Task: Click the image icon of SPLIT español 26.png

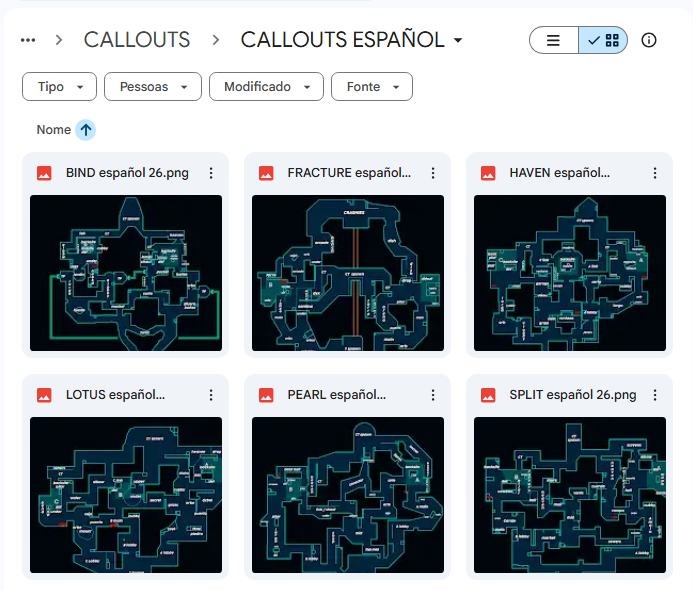Action: click(488, 395)
